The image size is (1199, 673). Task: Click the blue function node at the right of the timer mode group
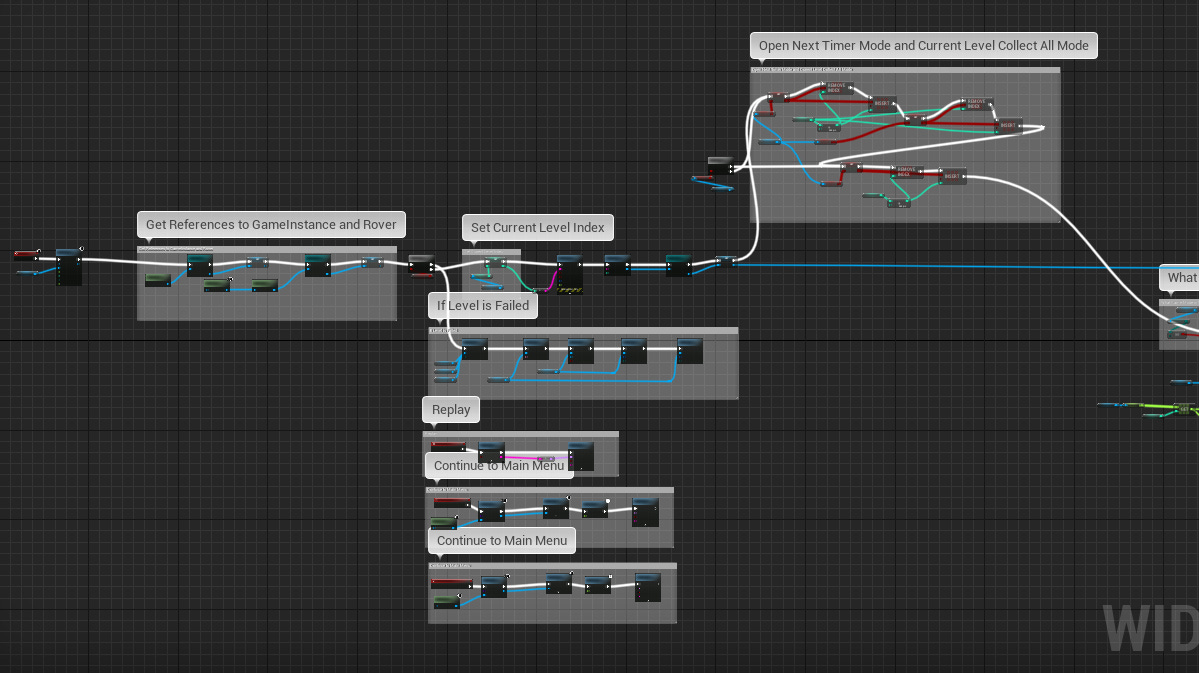[x=1008, y=125]
